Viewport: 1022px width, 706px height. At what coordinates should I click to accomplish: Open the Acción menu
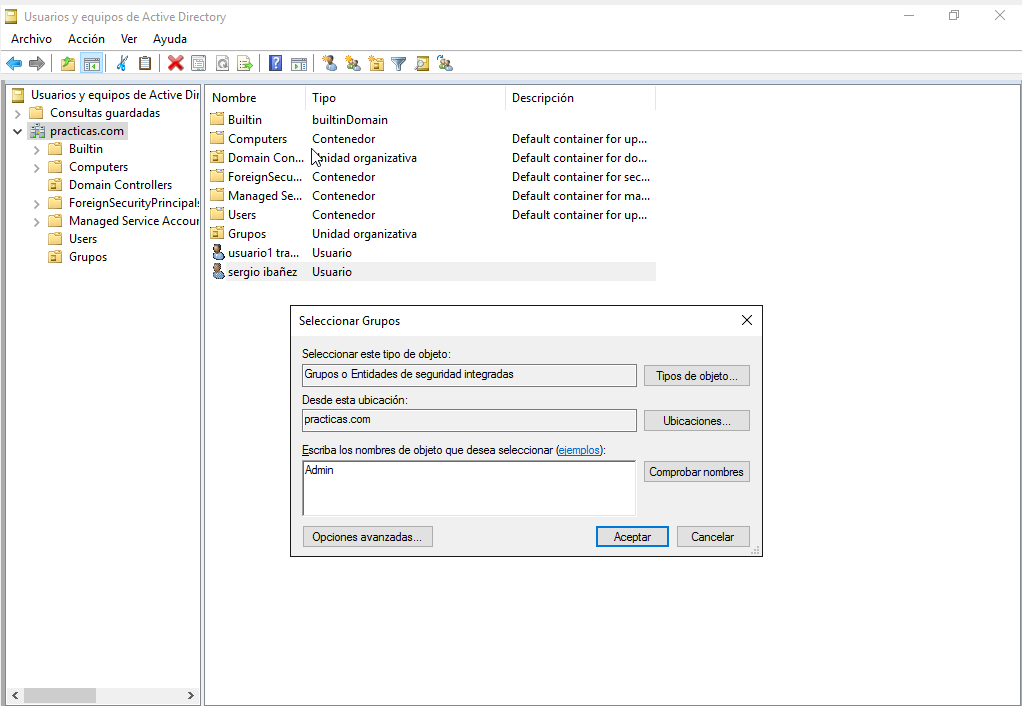click(x=86, y=39)
